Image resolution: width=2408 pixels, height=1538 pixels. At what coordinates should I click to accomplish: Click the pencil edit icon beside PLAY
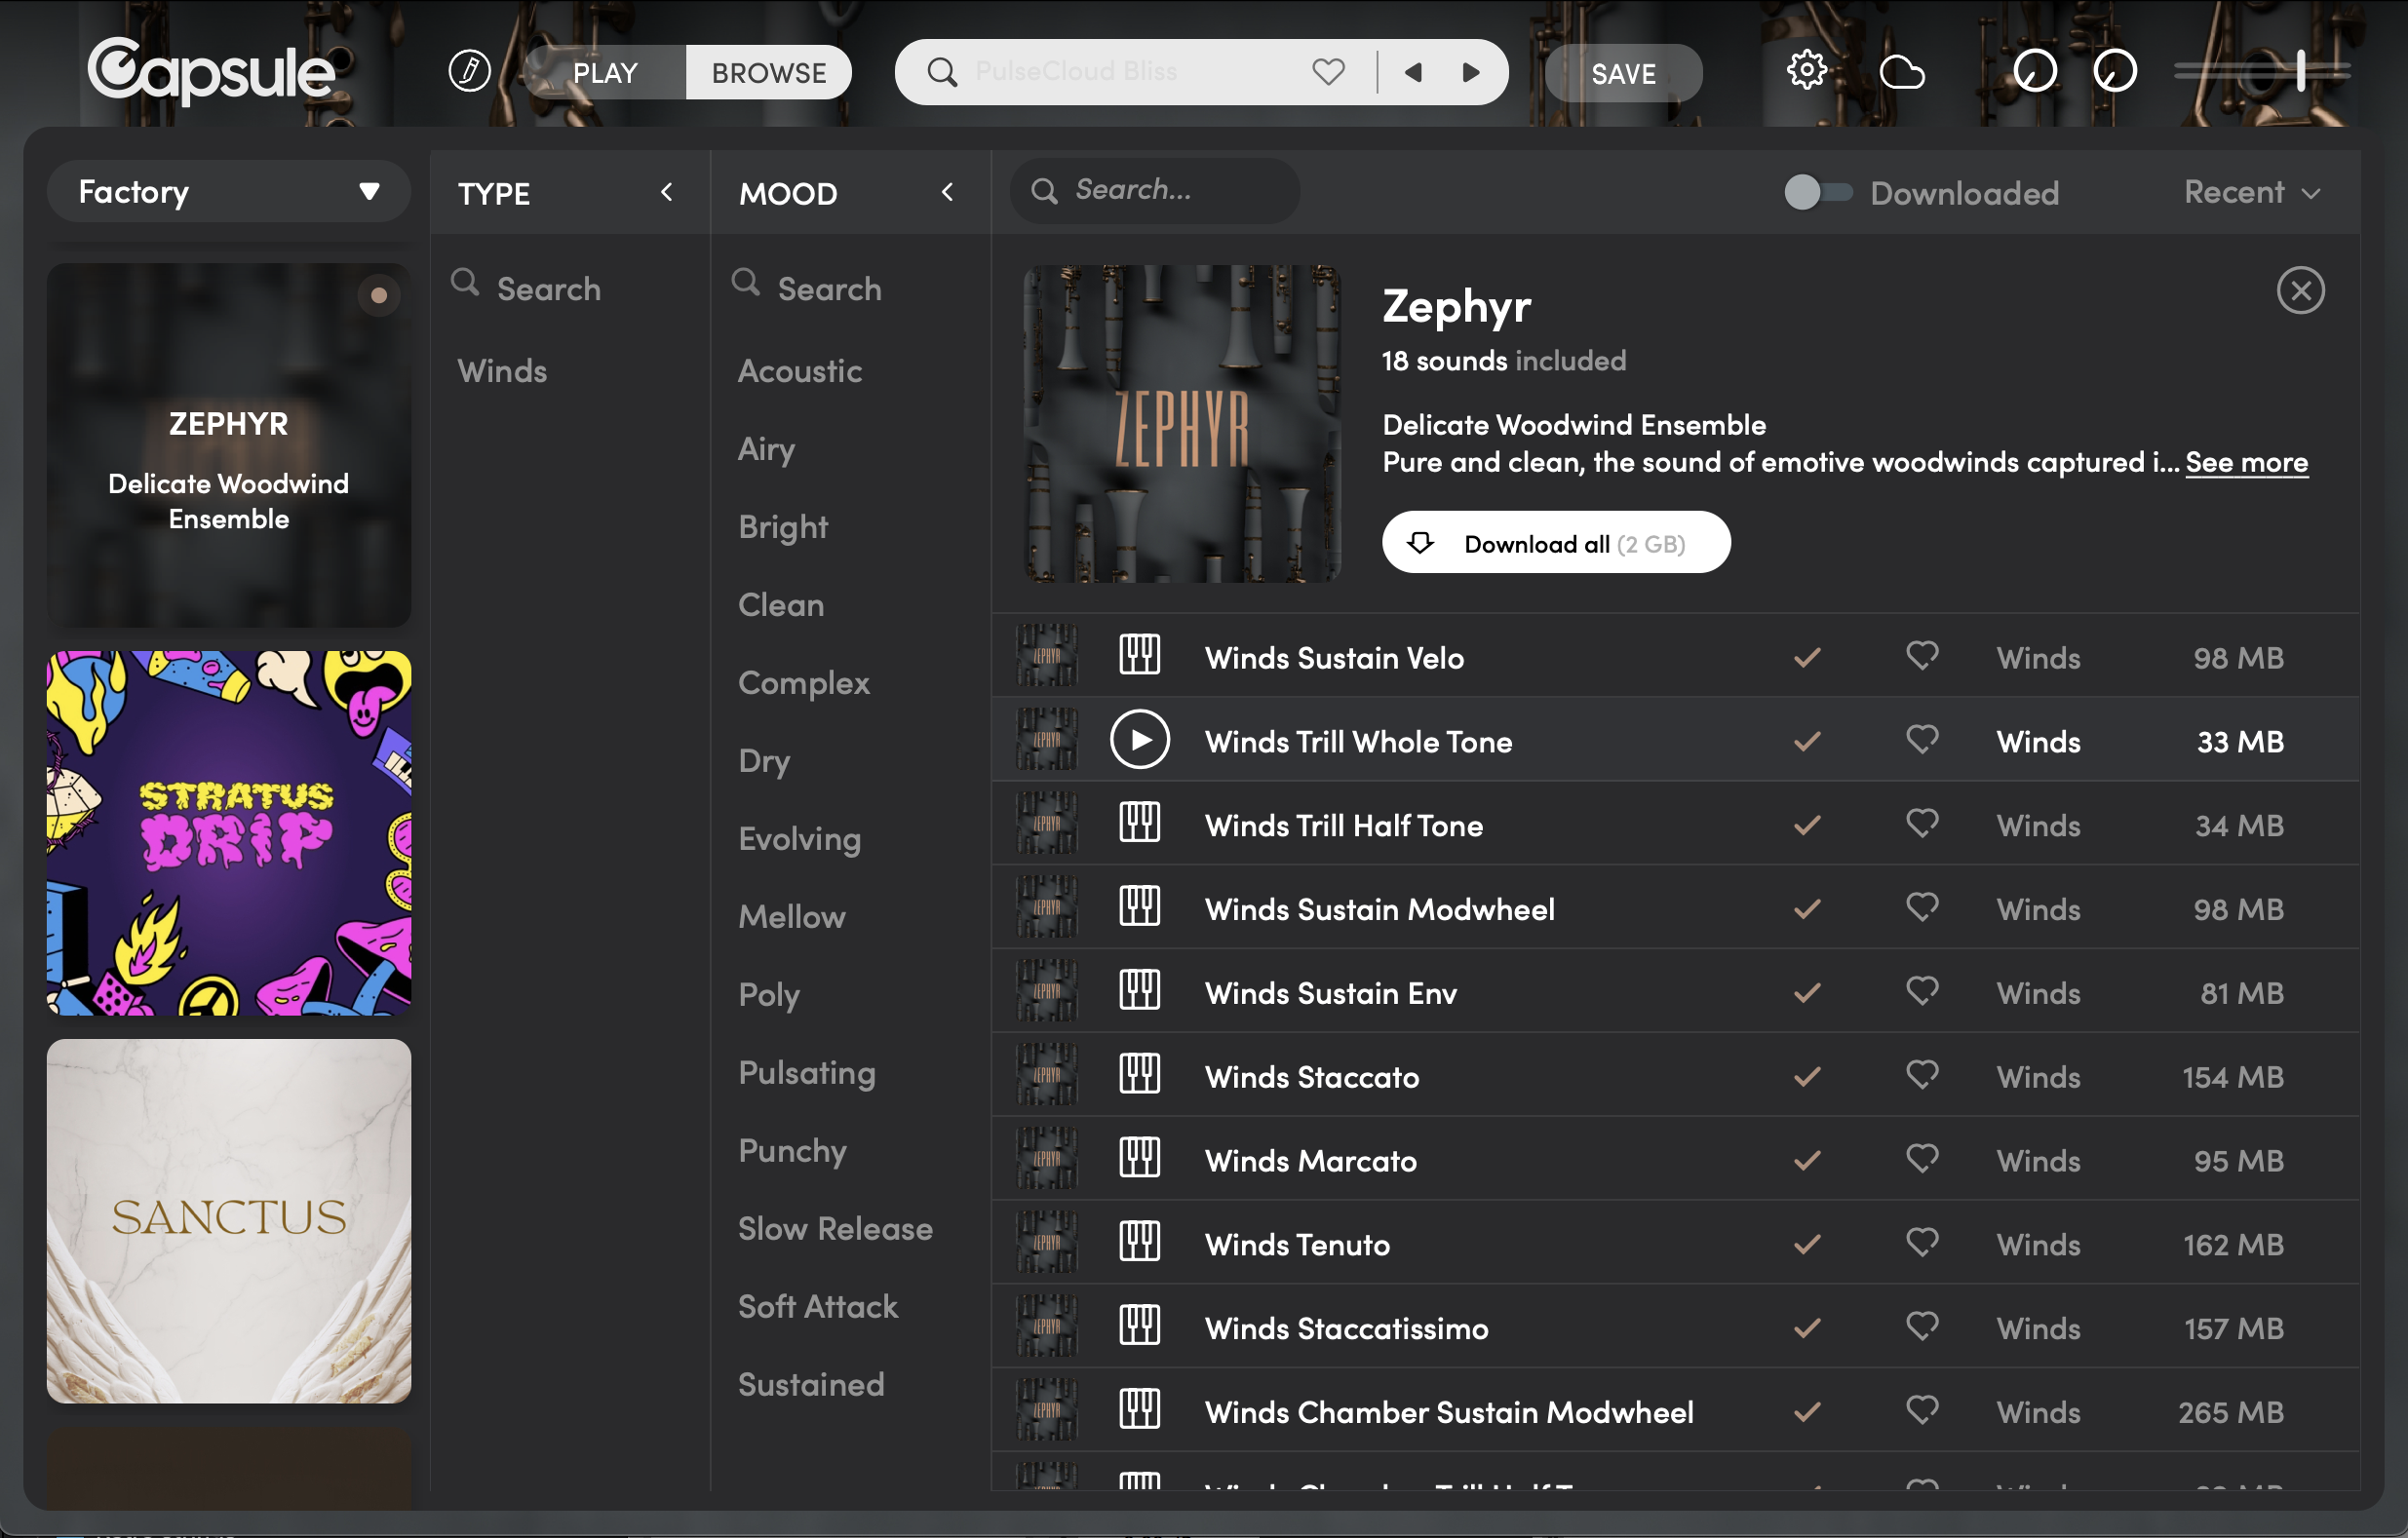[x=469, y=71]
